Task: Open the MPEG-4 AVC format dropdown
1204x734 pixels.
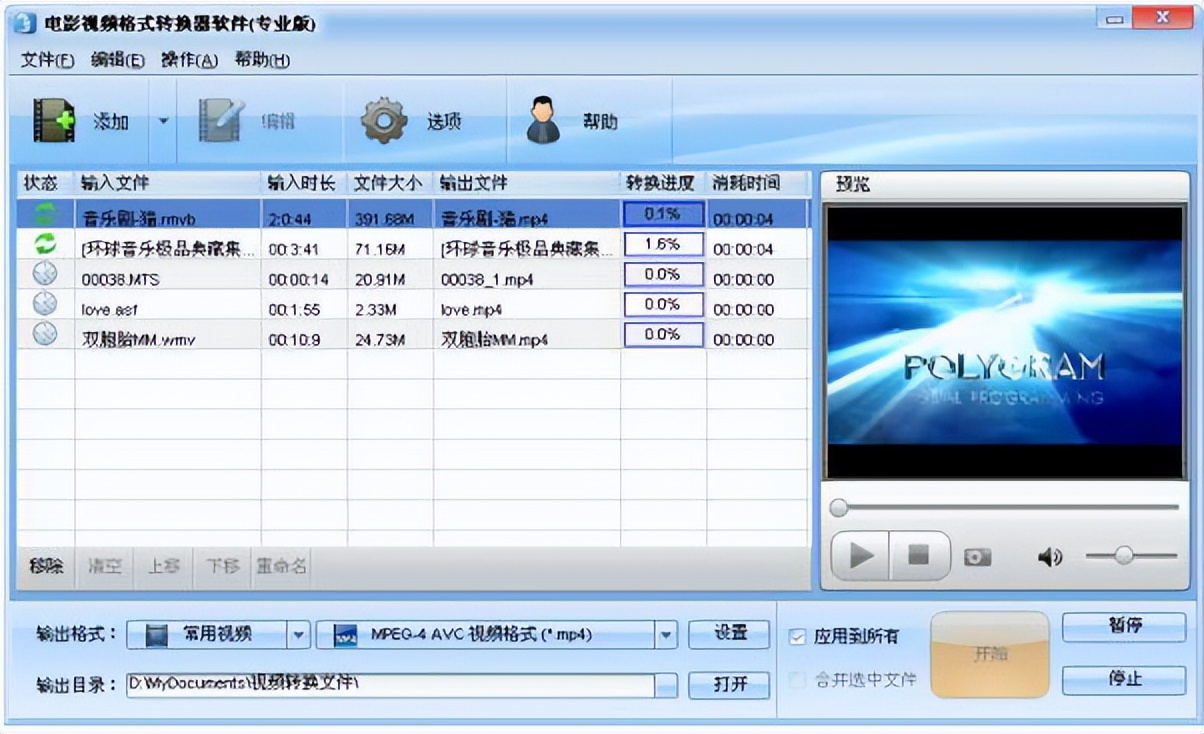Action: [667, 634]
